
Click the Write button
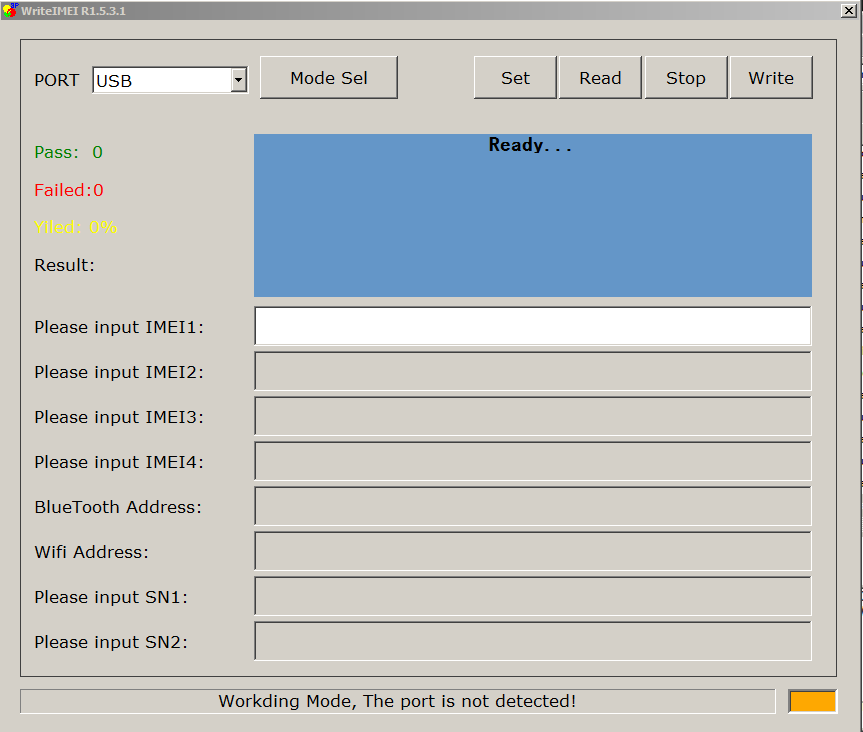point(771,78)
